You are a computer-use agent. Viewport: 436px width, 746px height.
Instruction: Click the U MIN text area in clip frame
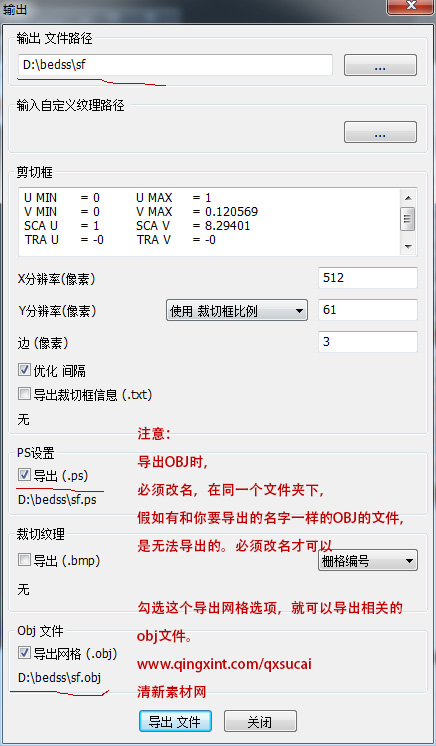pos(40,197)
